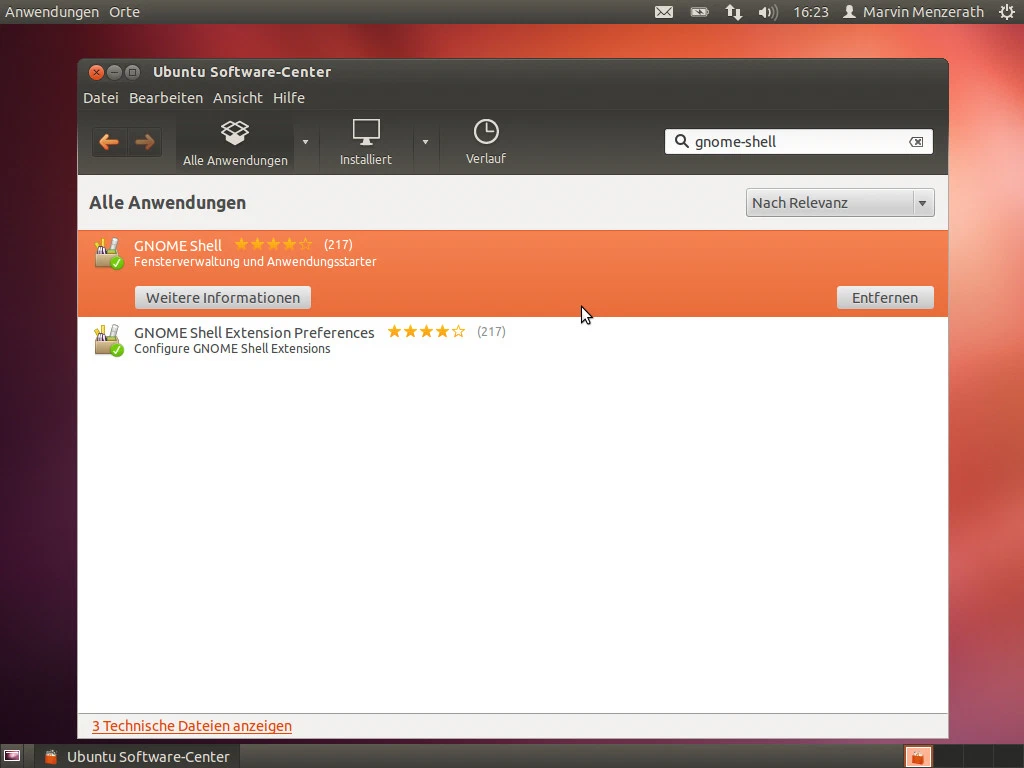Open the 3 Technische Dateien anzeigen link
1024x768 pixels.
(192, 726)
